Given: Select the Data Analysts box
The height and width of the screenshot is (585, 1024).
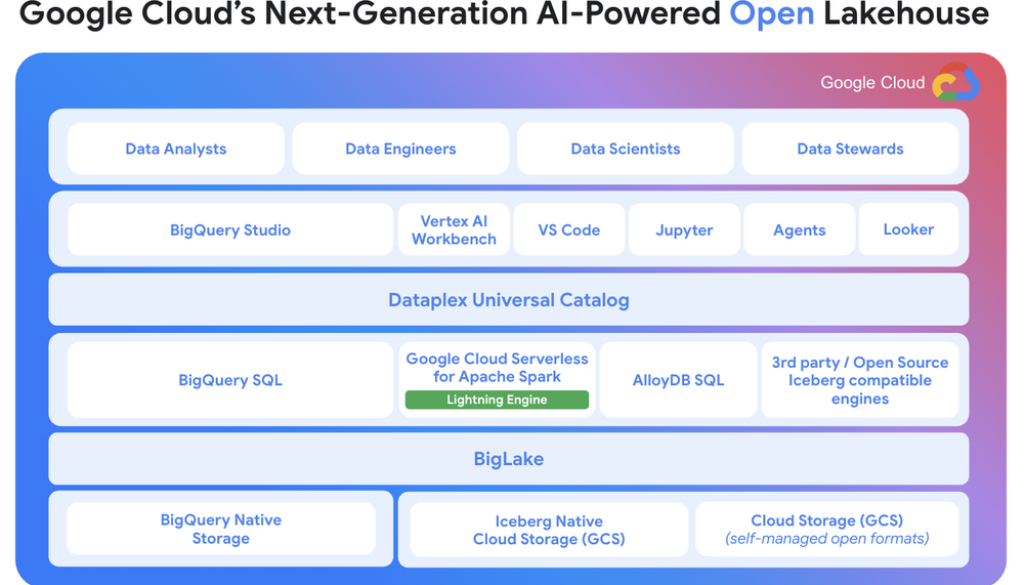Looking at the screenshot, I should pyautogui.click(x=176, y=149).
